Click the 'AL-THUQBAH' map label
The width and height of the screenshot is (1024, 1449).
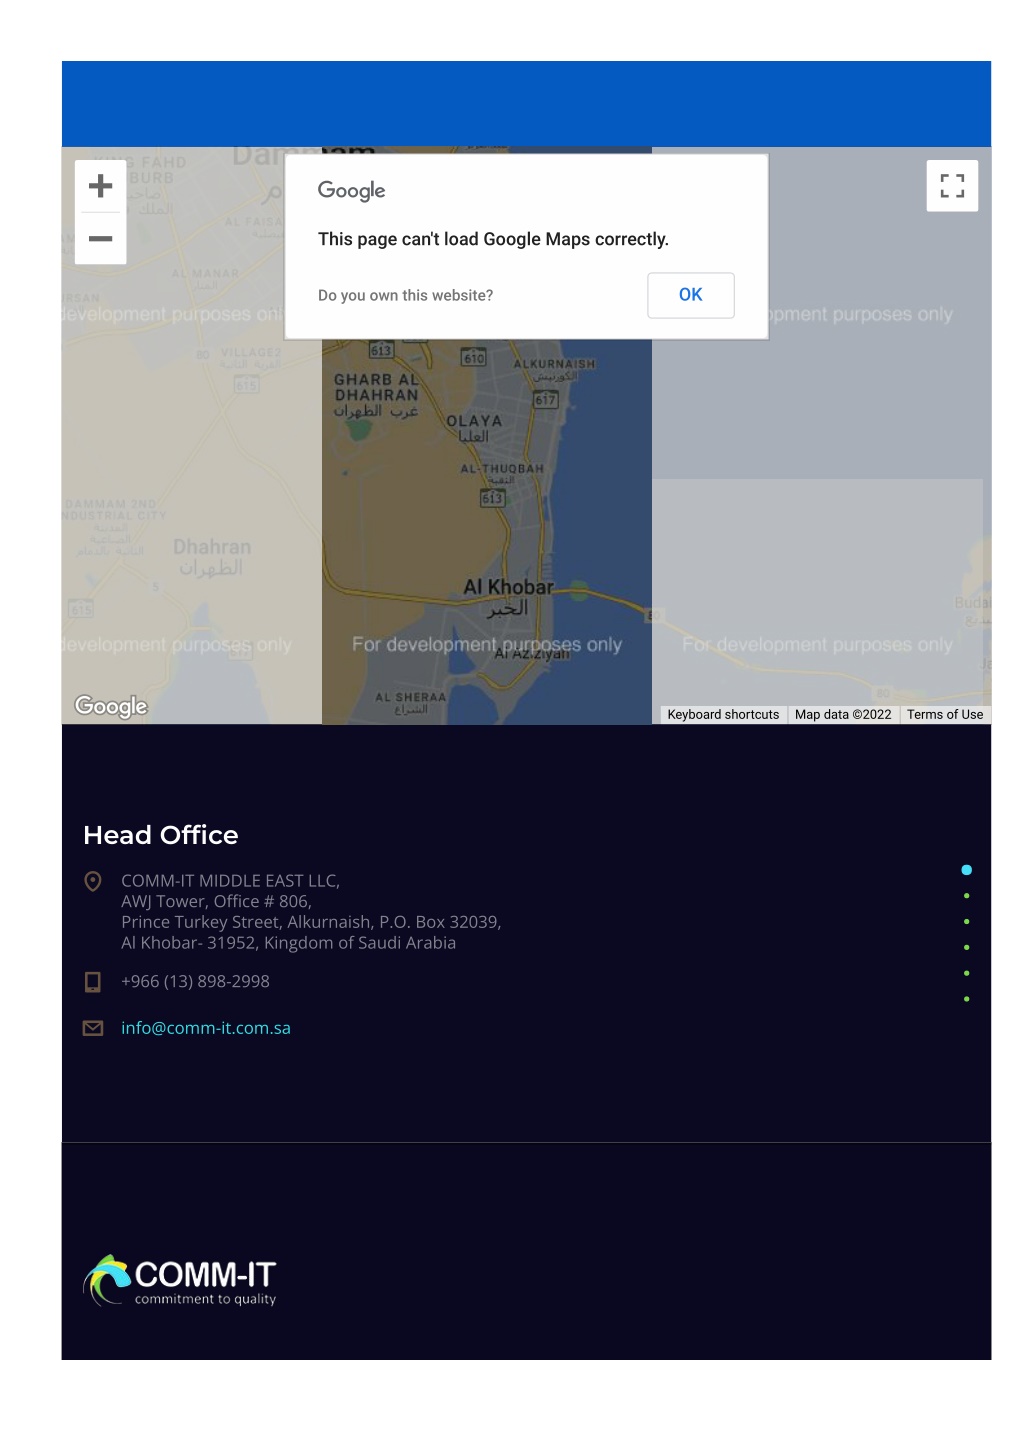pos(502,474)
